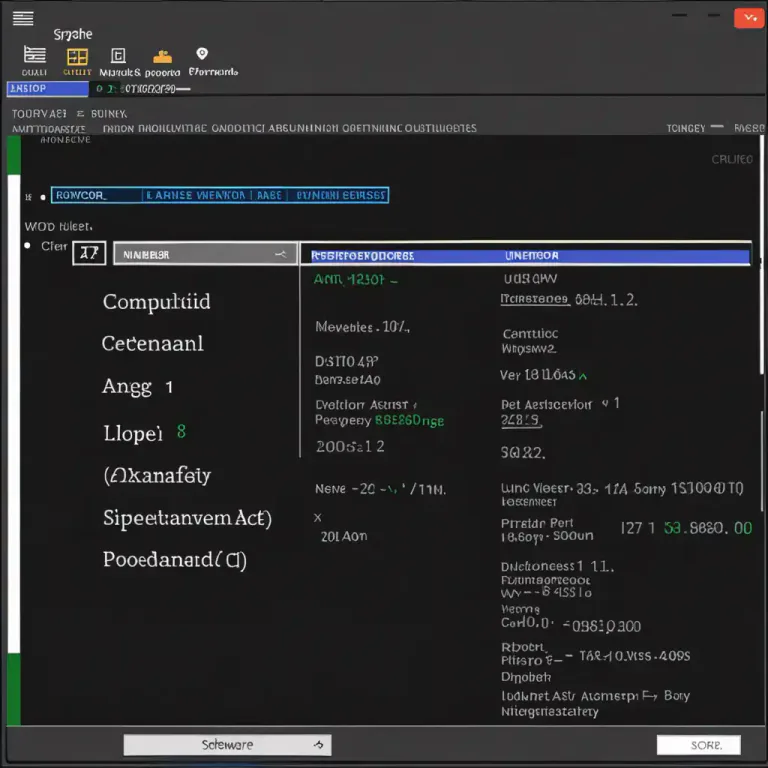Screen dimensions: 768x768
Task: Select the AMTTTOARSTAE column header
Action: [48, 129]
